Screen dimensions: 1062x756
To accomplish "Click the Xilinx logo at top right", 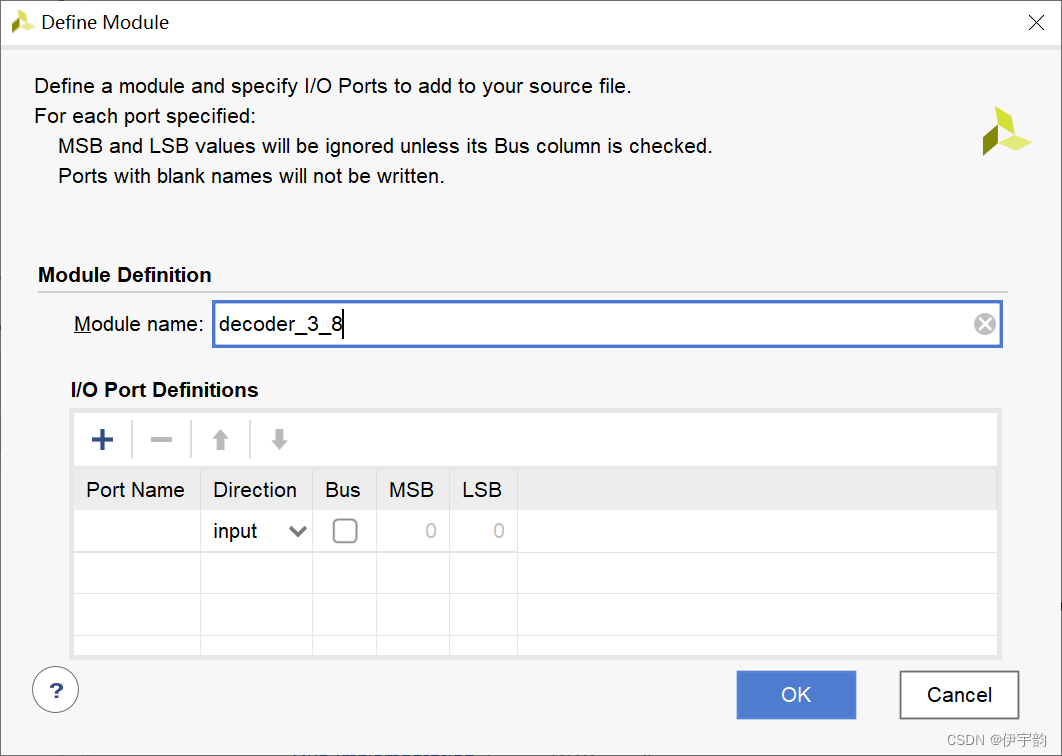I will pyautogui.click(x=1004, y=131).
